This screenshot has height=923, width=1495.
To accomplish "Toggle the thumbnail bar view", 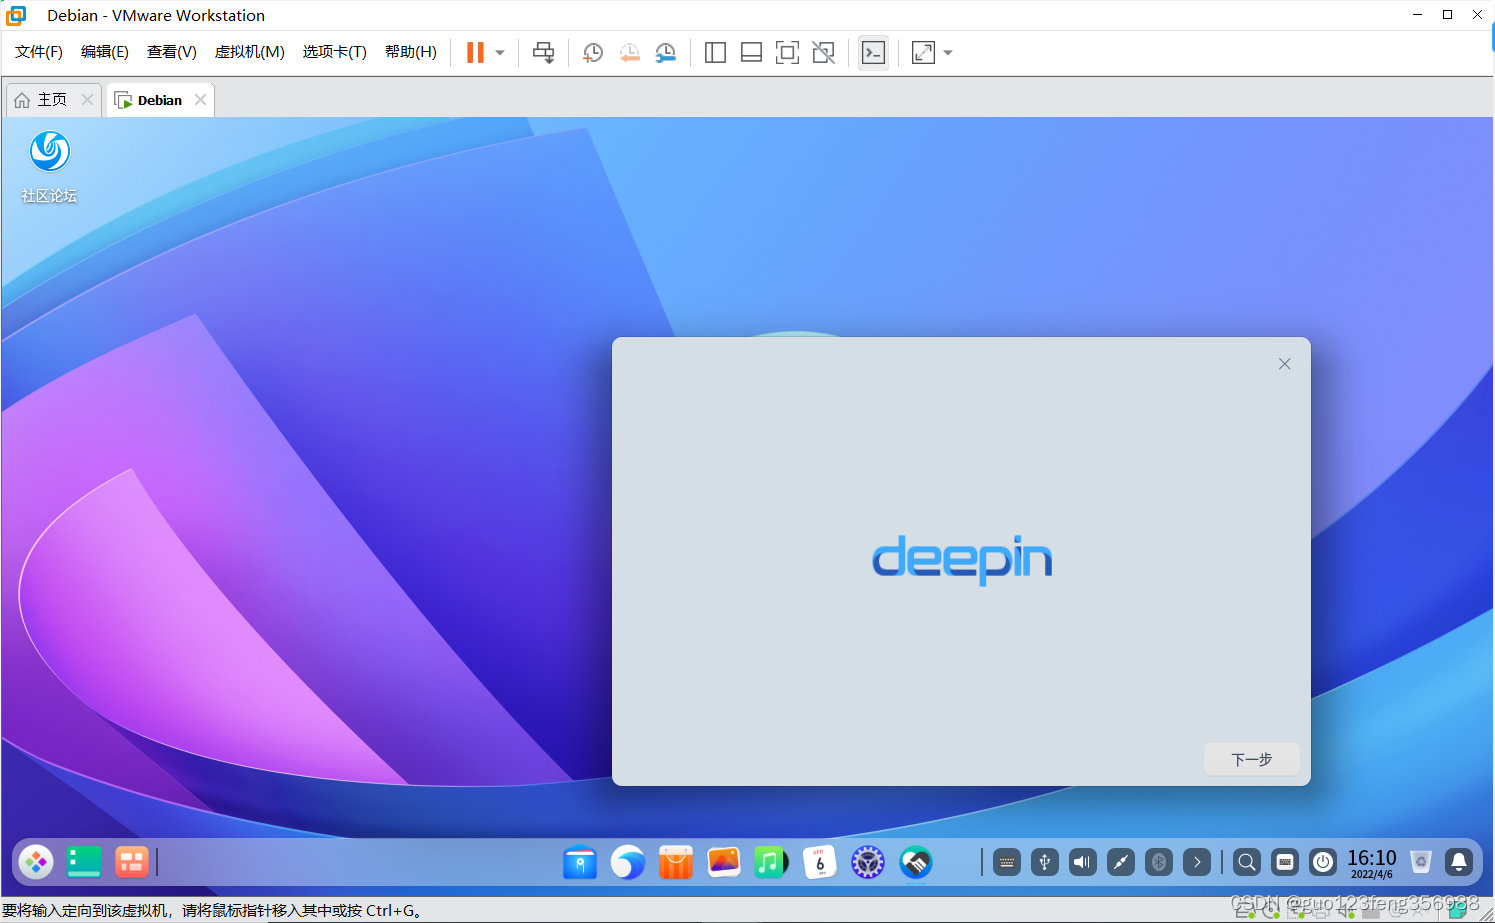I will pos(751,53).
